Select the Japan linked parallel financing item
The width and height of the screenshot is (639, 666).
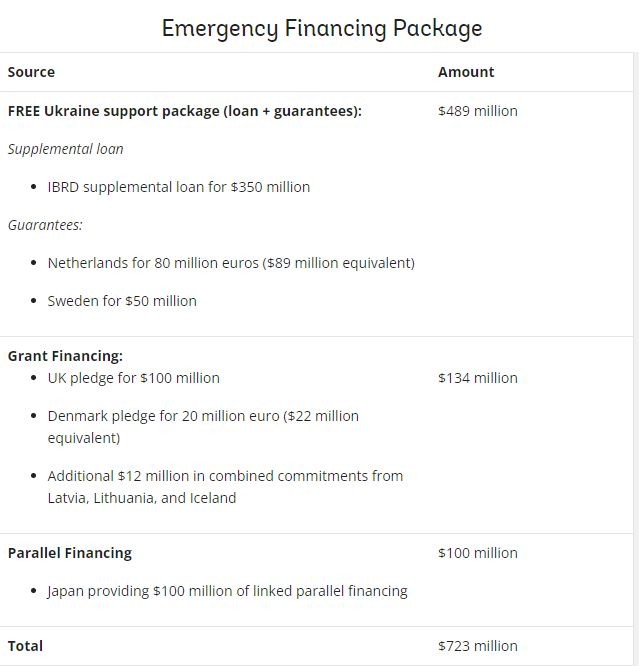point(227,591)
